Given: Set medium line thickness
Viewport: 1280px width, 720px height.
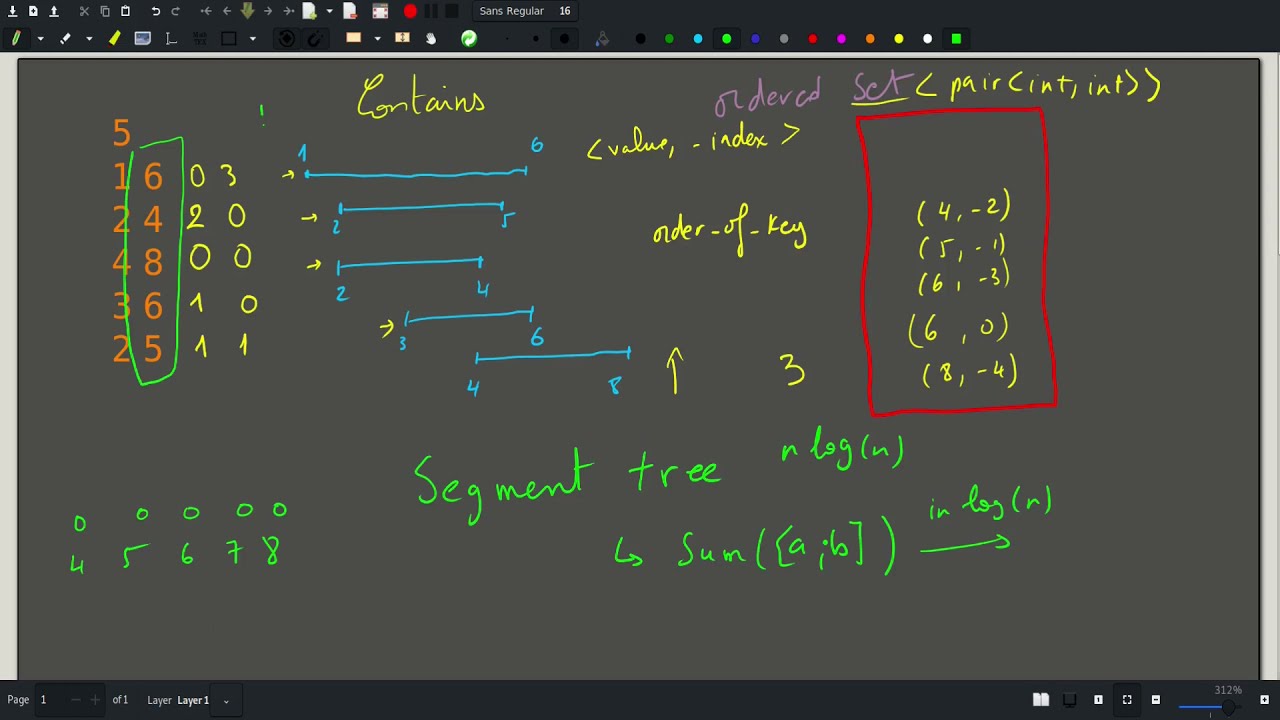Looking at the screenshot, I should [536, 39].
